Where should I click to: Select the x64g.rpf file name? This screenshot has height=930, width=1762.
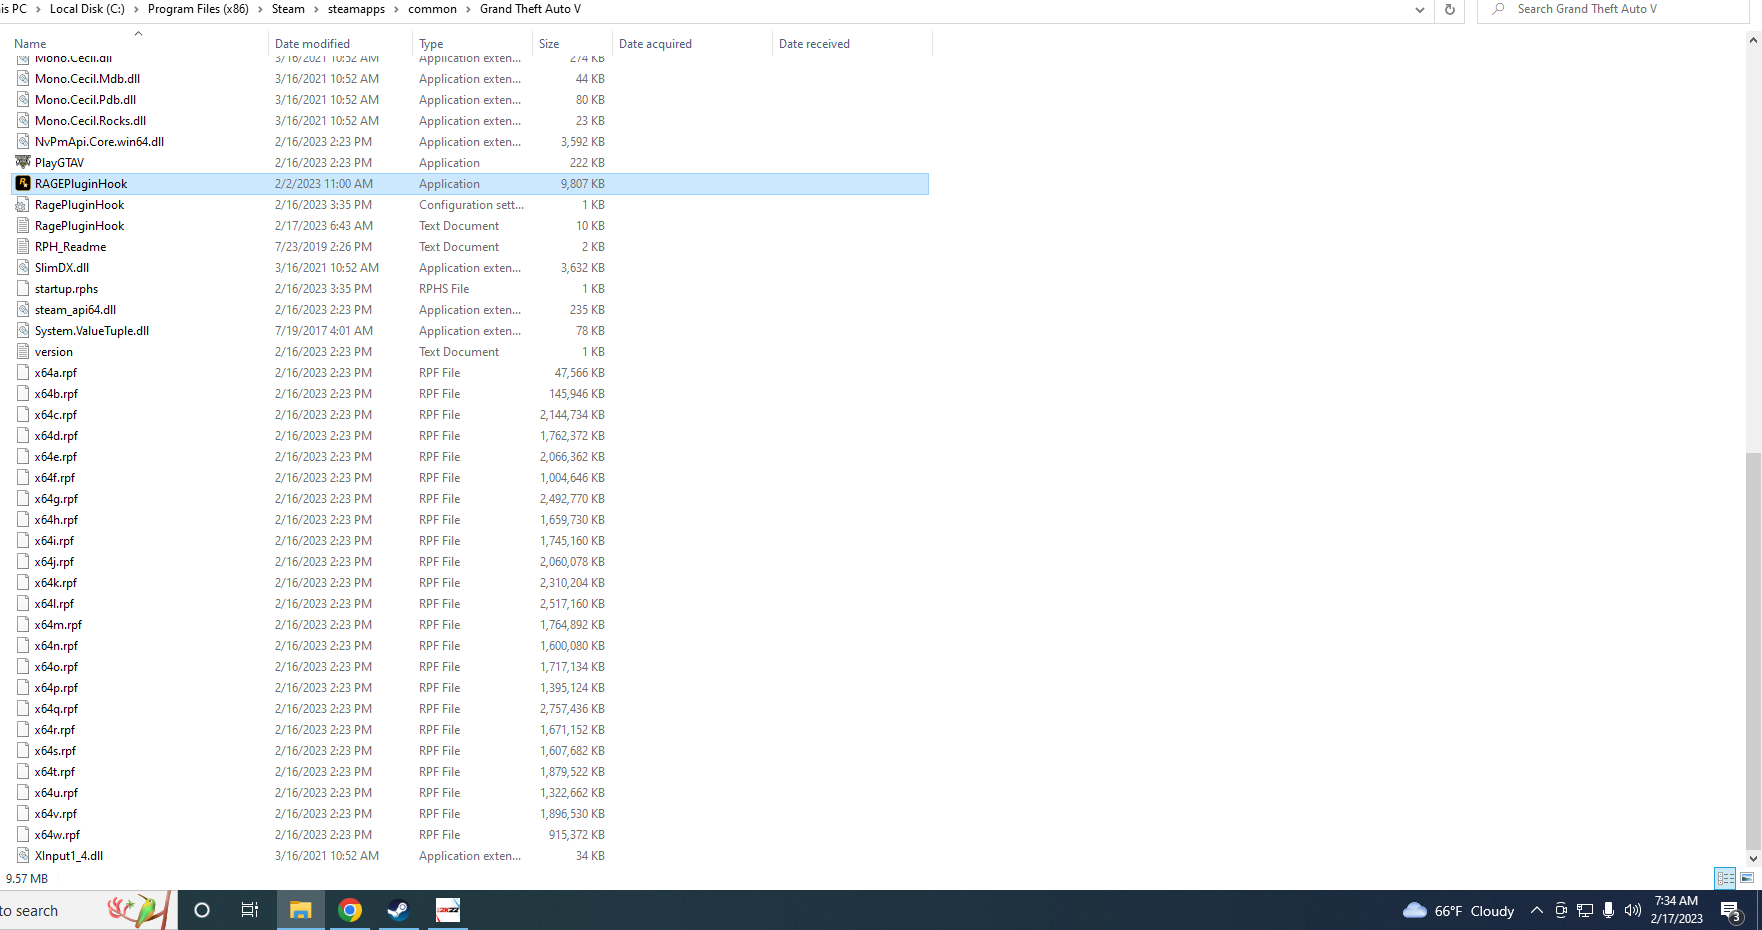[56, 499]
